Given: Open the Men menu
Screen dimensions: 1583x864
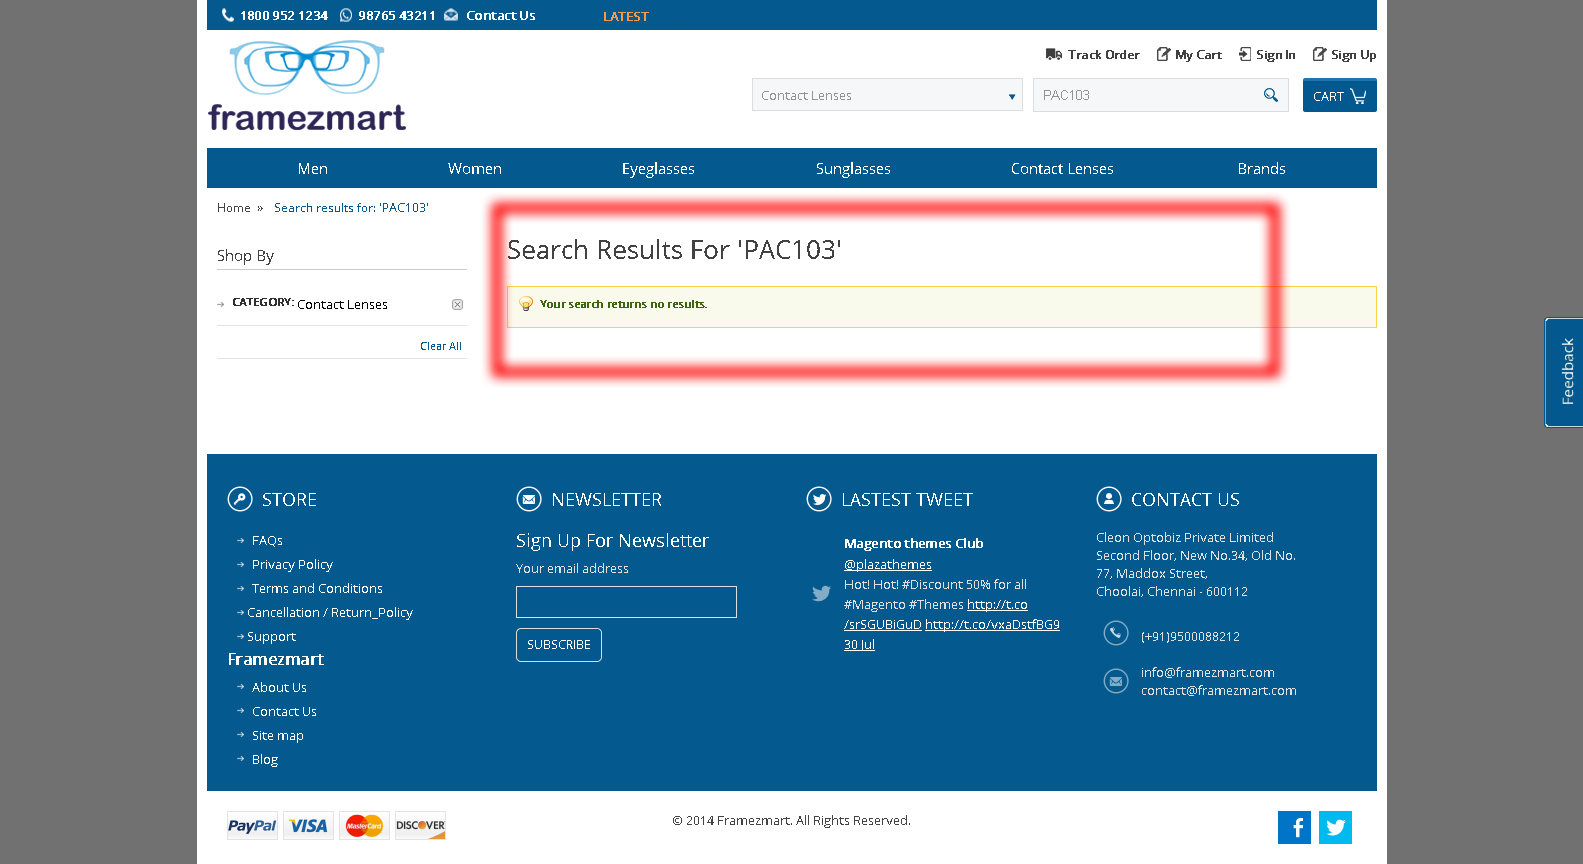Looking at the screenshot, I should (x=313, y=168).
